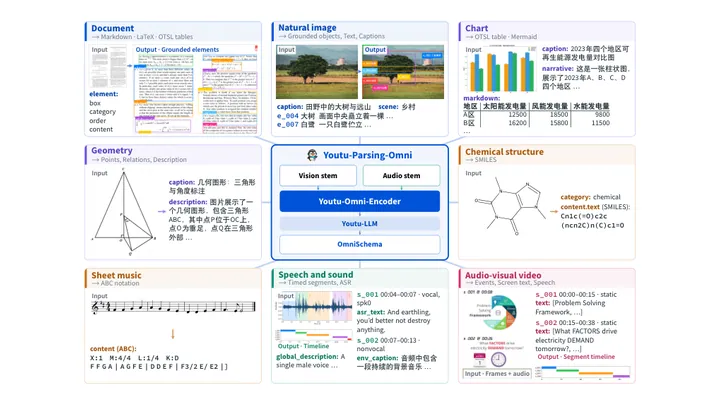Click the clock icon in the video frame
The height and width of the screenshot is (405, 720).
pyautogui.click(x=499, y=359)
